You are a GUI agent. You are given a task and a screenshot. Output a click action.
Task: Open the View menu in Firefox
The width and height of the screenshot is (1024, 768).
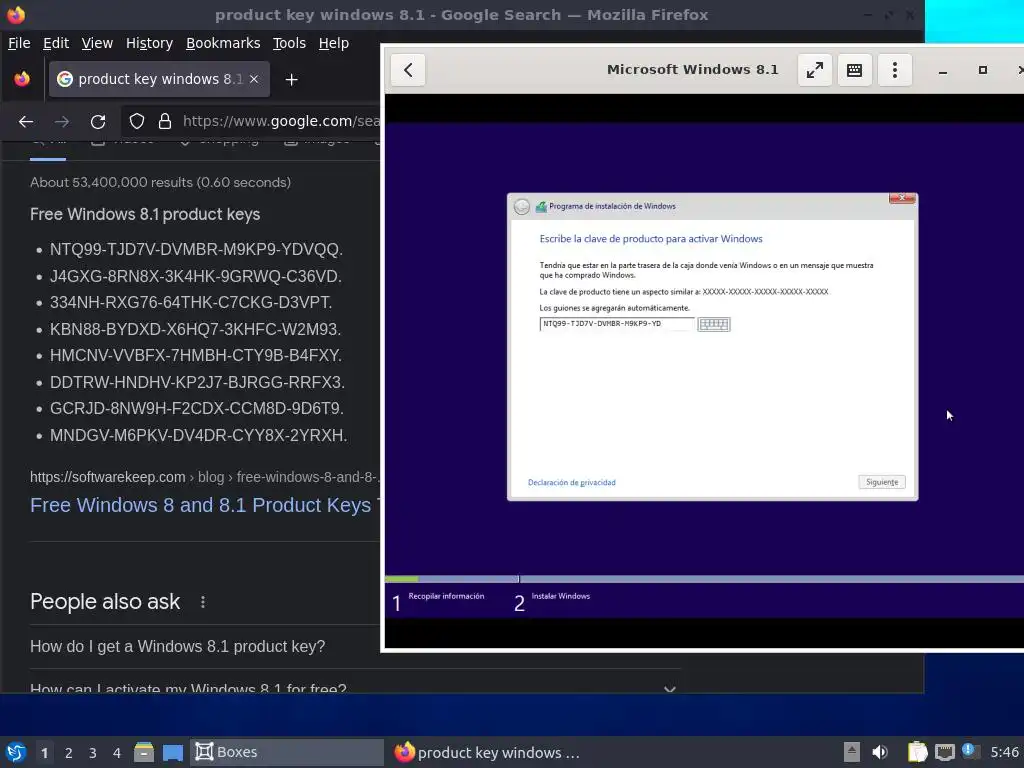coord(97,43)
